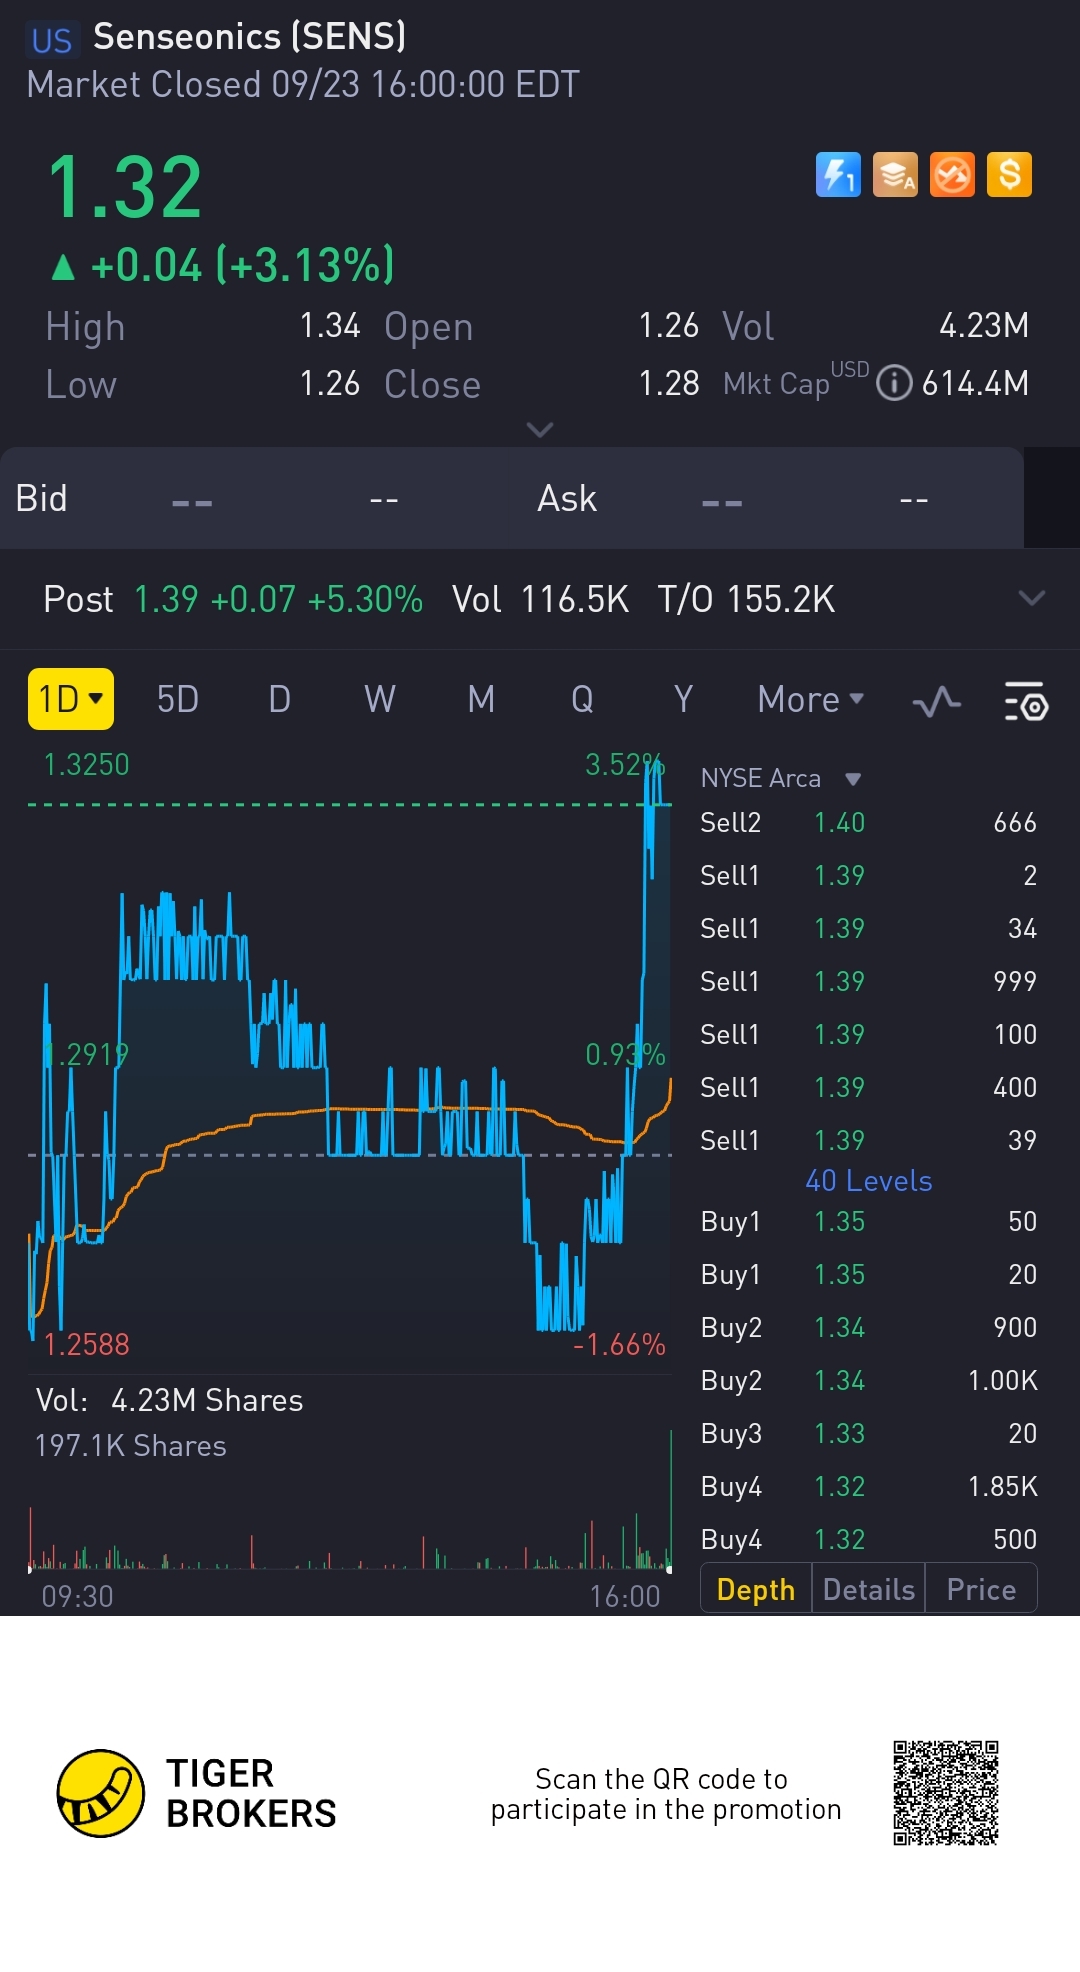
Task: Select the Depth tab
Action: (x=756, y=1589)
